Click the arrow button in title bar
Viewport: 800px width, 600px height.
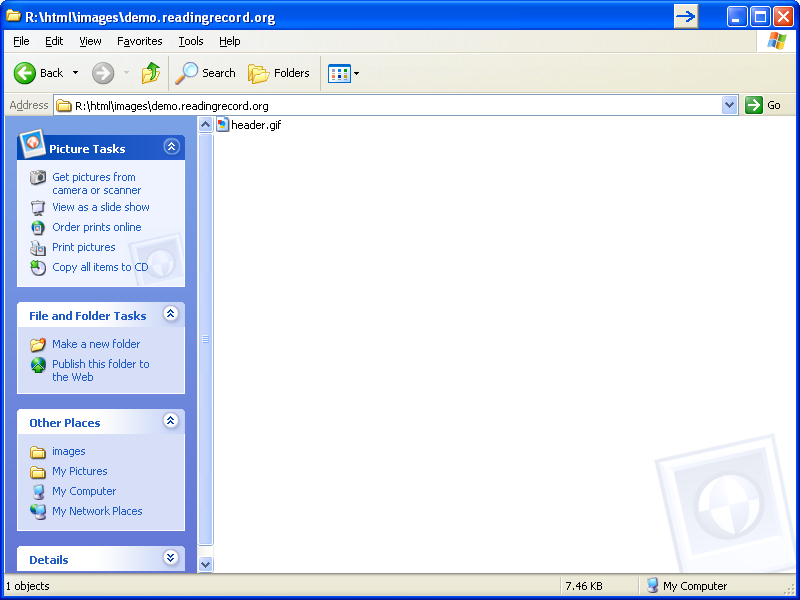point(686,17)
